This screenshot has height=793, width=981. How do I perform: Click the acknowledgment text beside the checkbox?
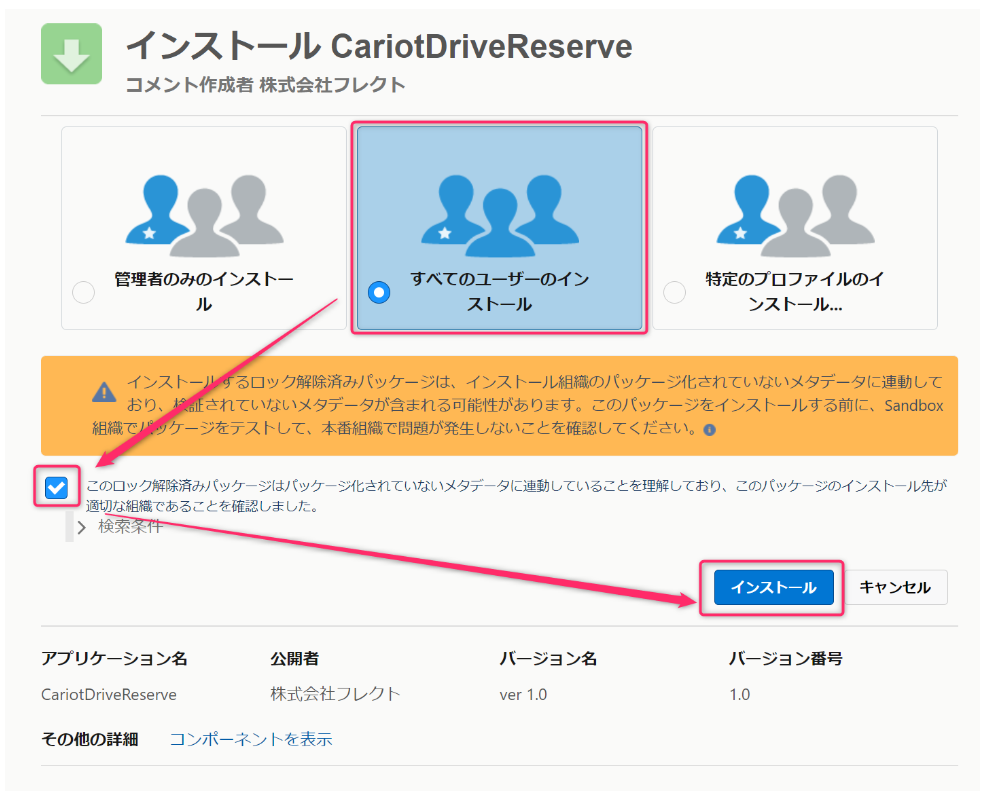pyautogui.click(x=516, y=495)
